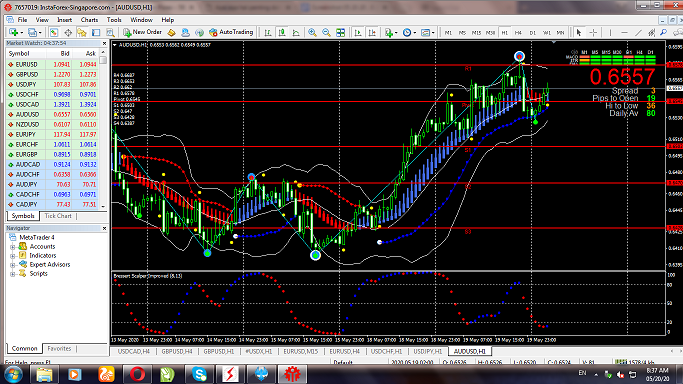Toggle the Terminal panel icon
Screen dimensions: 683x384
(96, 32)
